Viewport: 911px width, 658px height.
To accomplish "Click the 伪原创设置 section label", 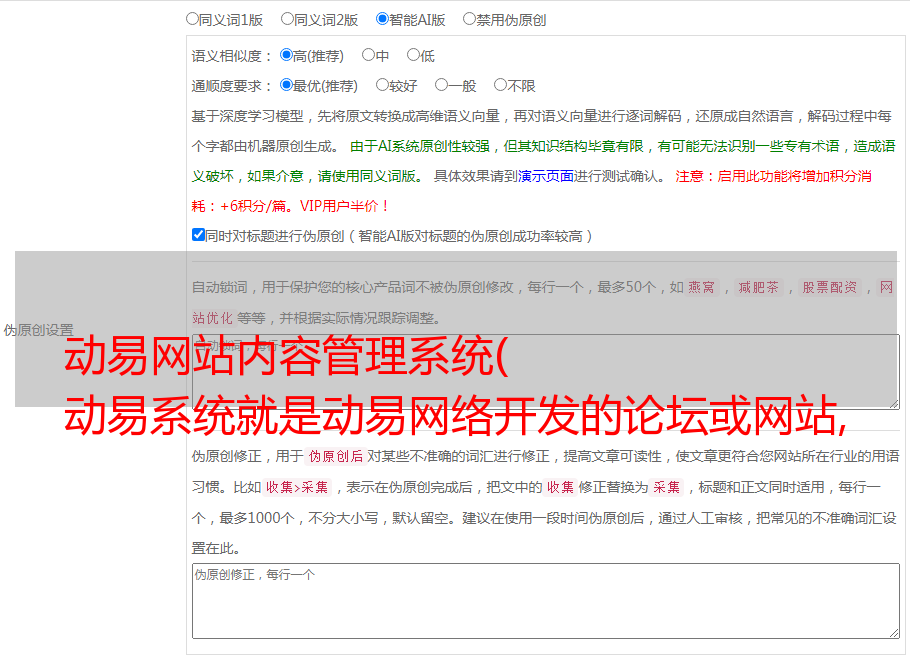I will click(x=39, y=330).
